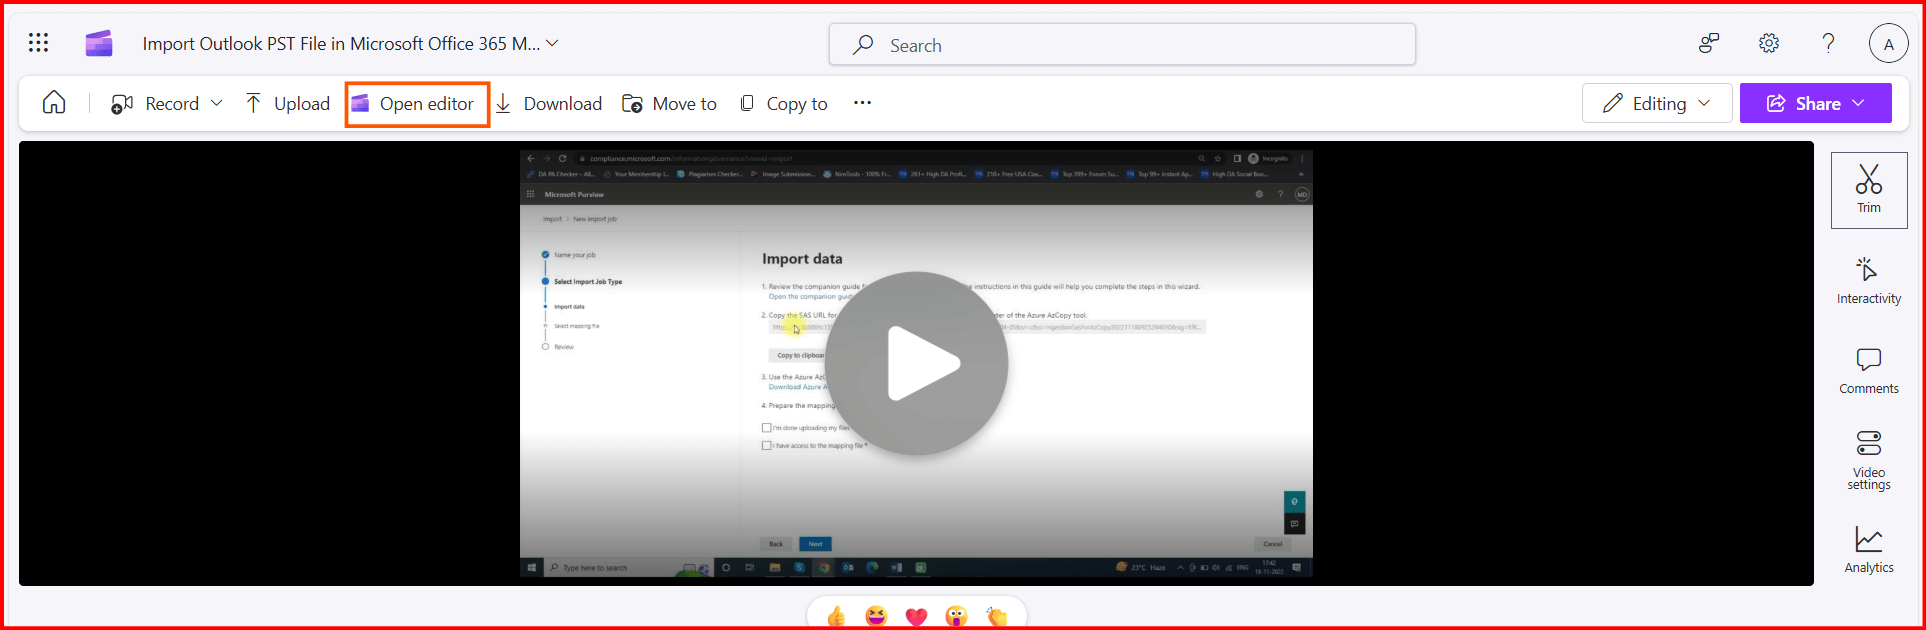
Task: Expand the Share dropdown chevron
Action: [x=1859, y=103]
